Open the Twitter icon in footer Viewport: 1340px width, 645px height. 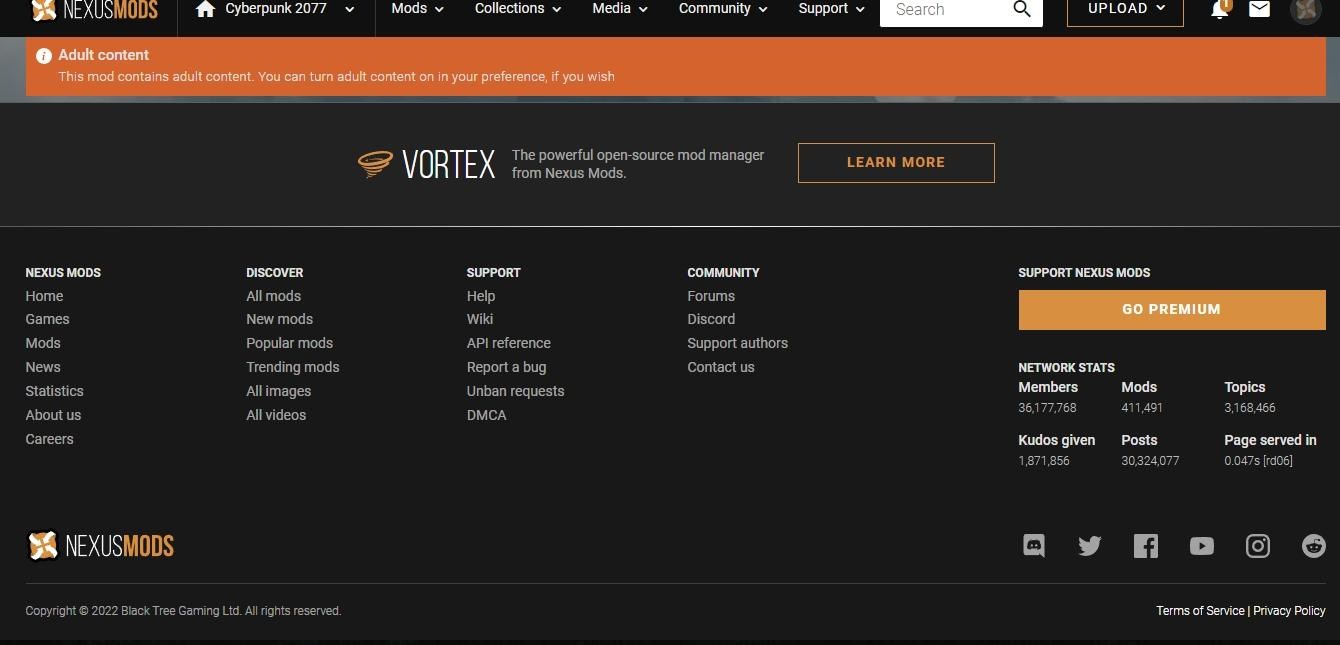click(x=1090, y=546)
